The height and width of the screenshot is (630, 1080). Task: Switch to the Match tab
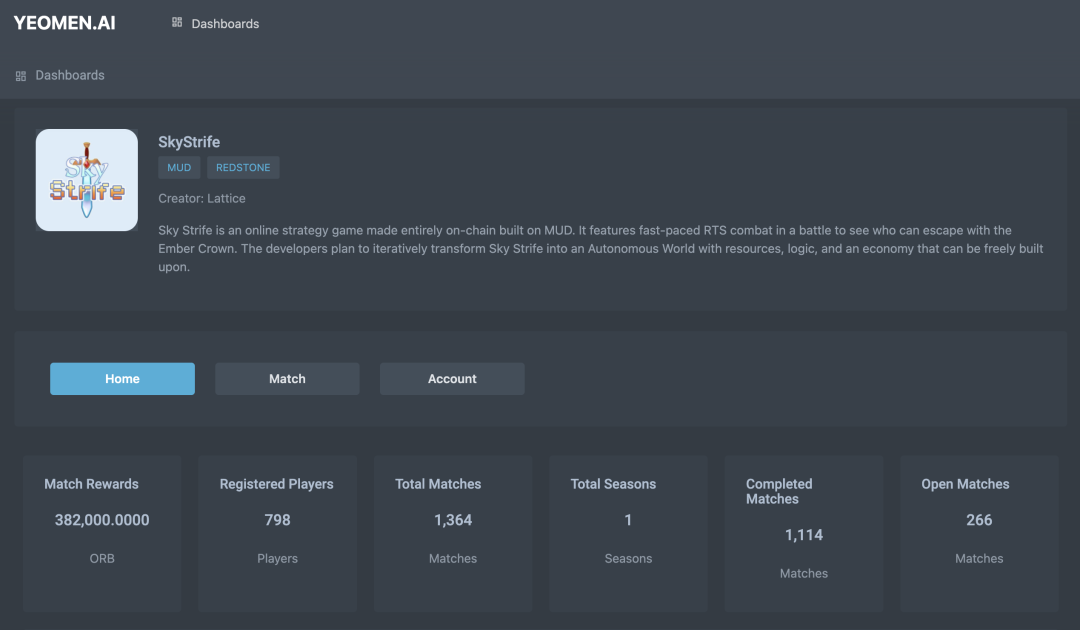287,379
